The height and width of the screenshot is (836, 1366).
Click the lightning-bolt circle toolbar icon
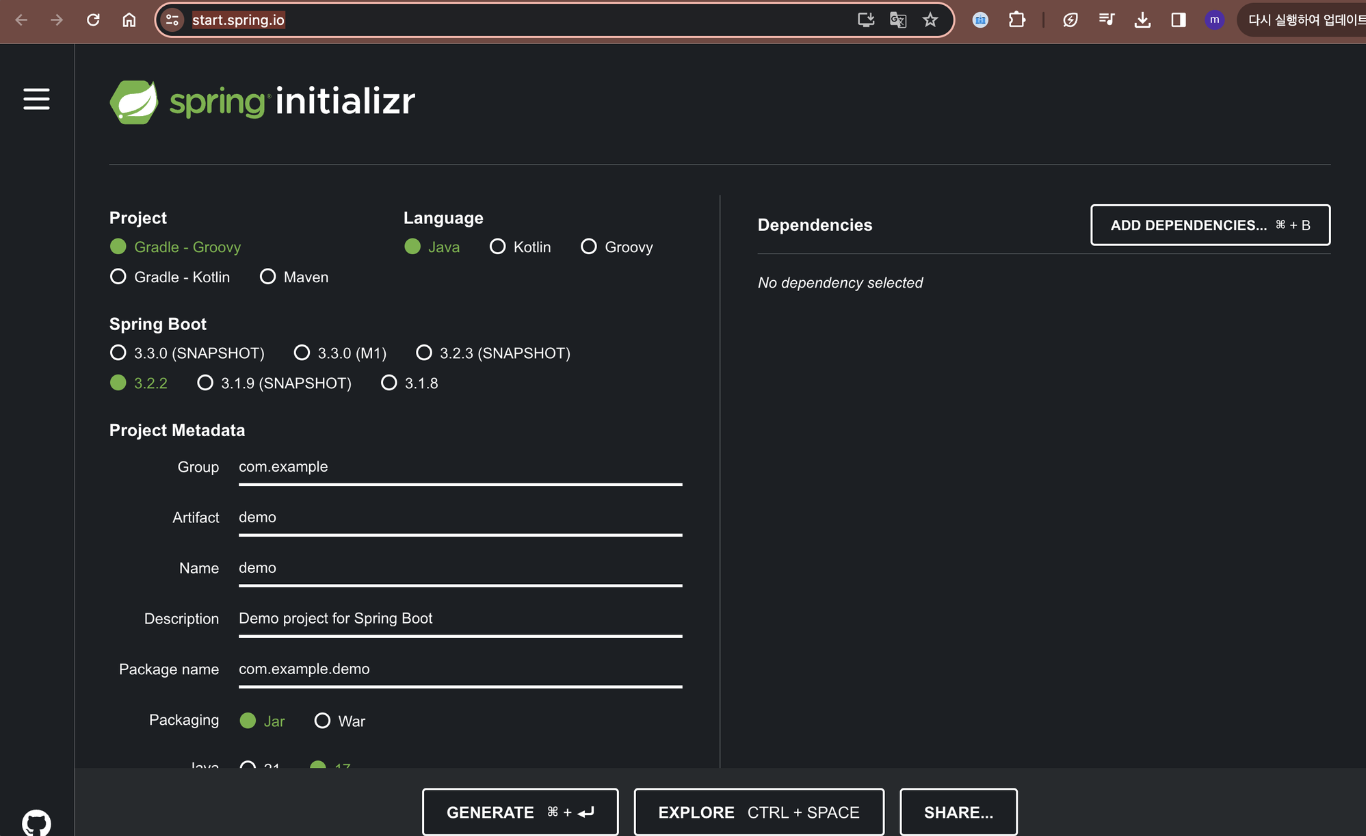[x=1070, y=20]
